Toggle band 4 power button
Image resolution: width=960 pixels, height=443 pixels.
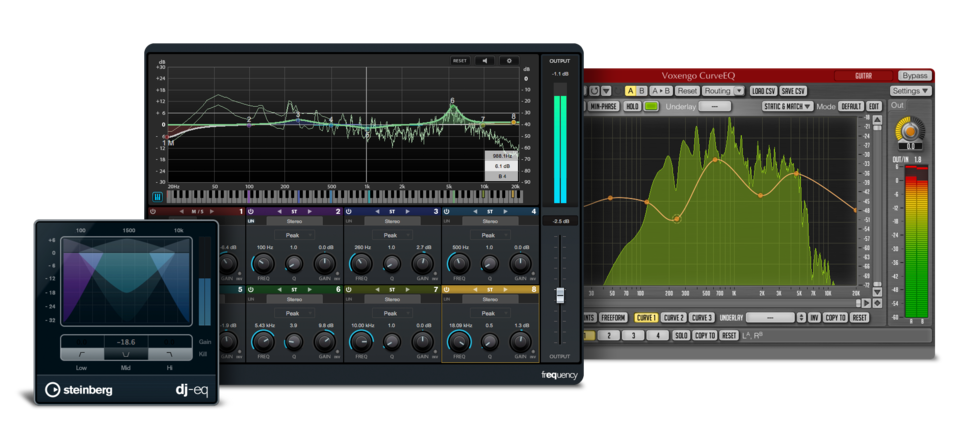pos(447,211)
